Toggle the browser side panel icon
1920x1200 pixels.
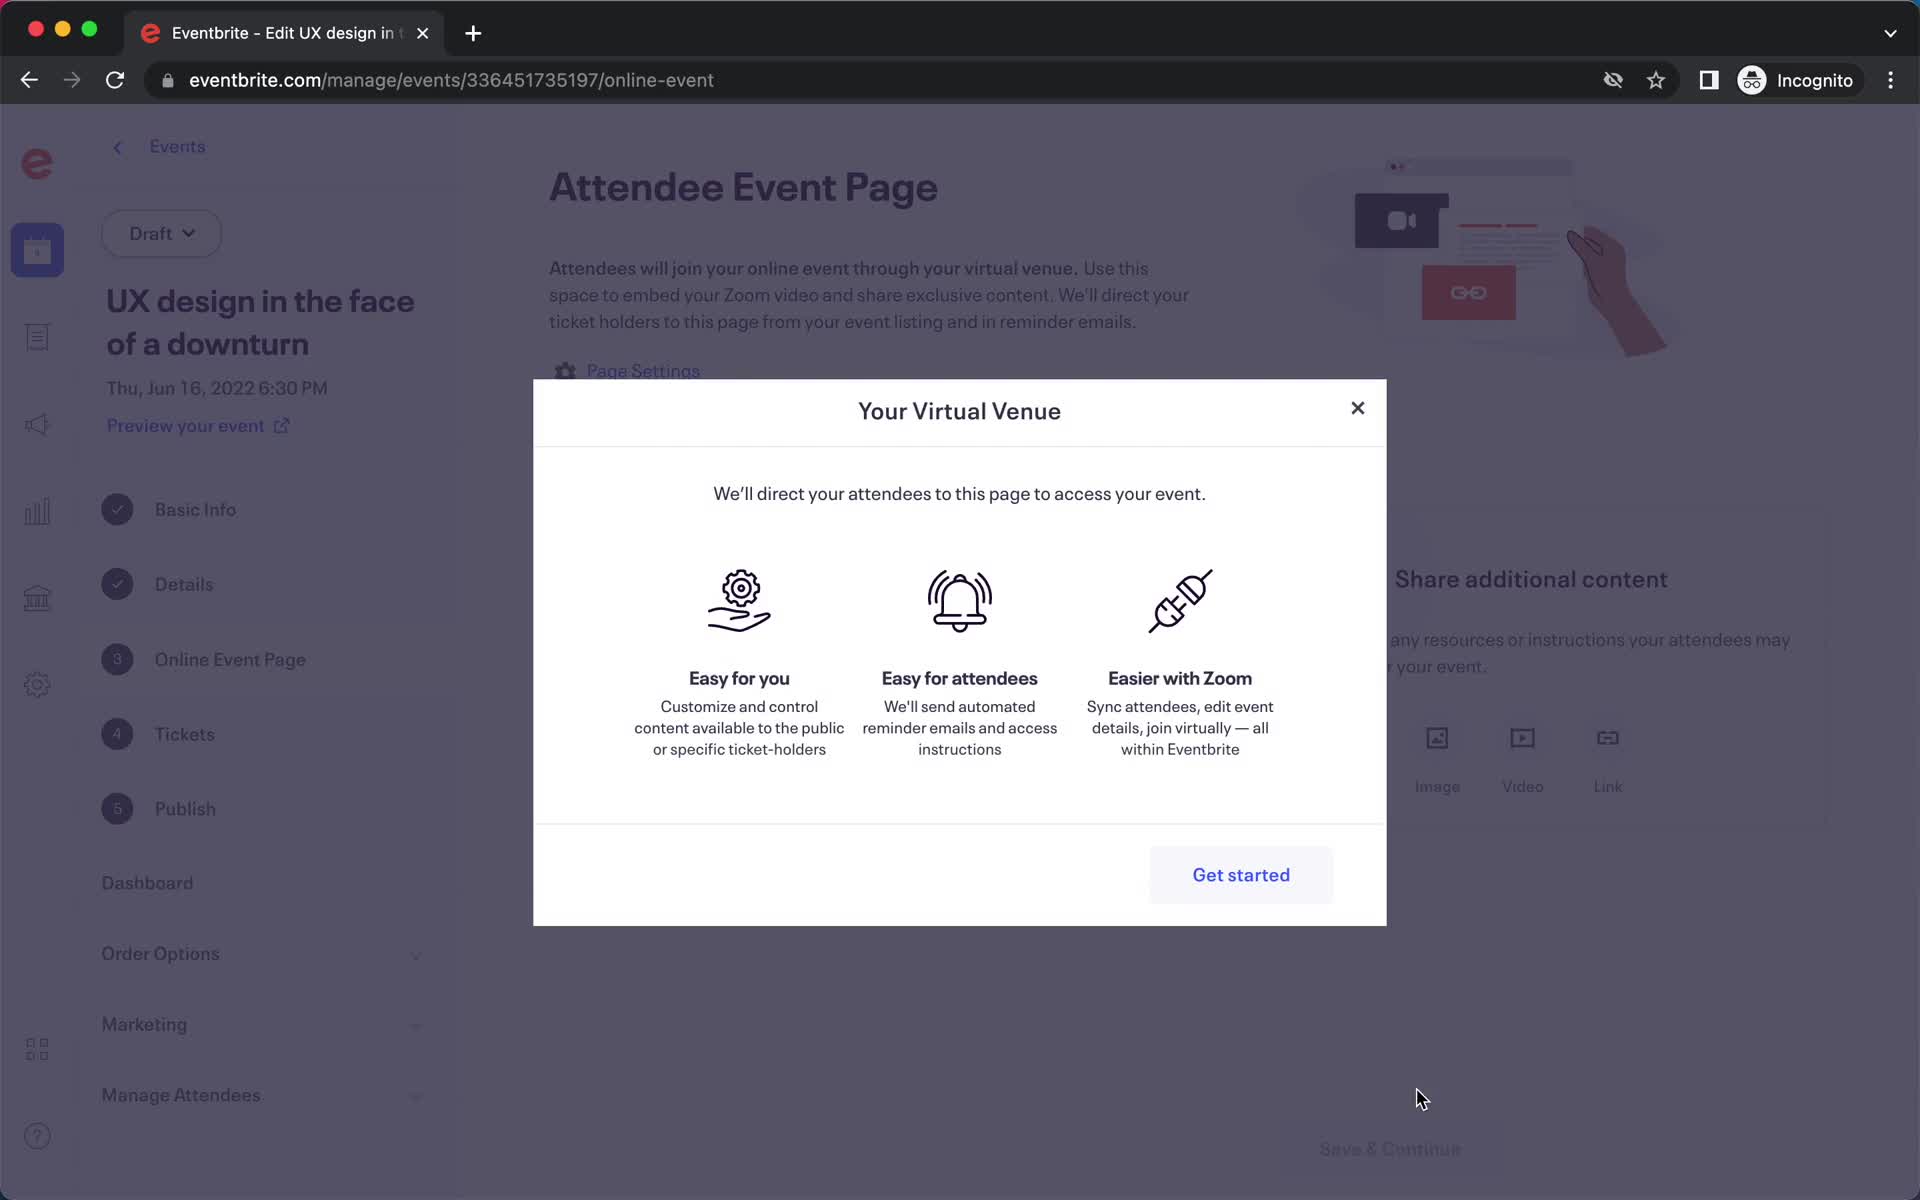(x=1709, y=80)
